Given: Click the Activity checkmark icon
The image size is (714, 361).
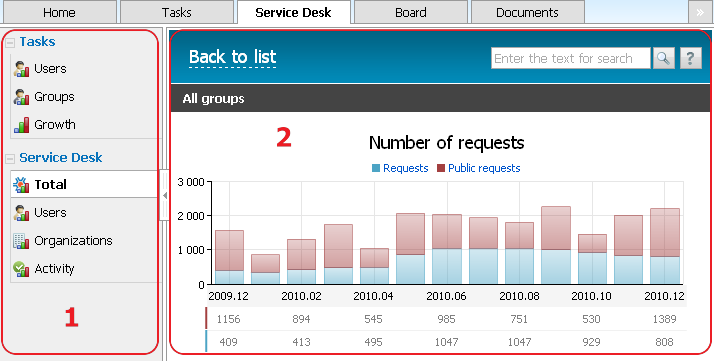Looking at the screenshot, I should 21,269.
